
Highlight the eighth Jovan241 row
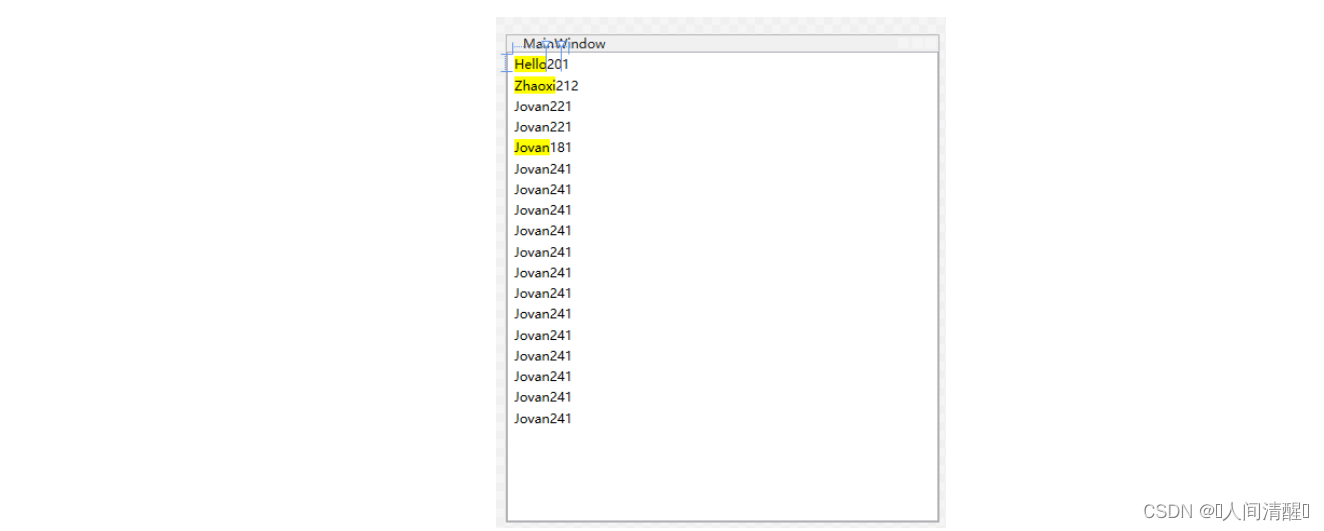tap(543, 314)
